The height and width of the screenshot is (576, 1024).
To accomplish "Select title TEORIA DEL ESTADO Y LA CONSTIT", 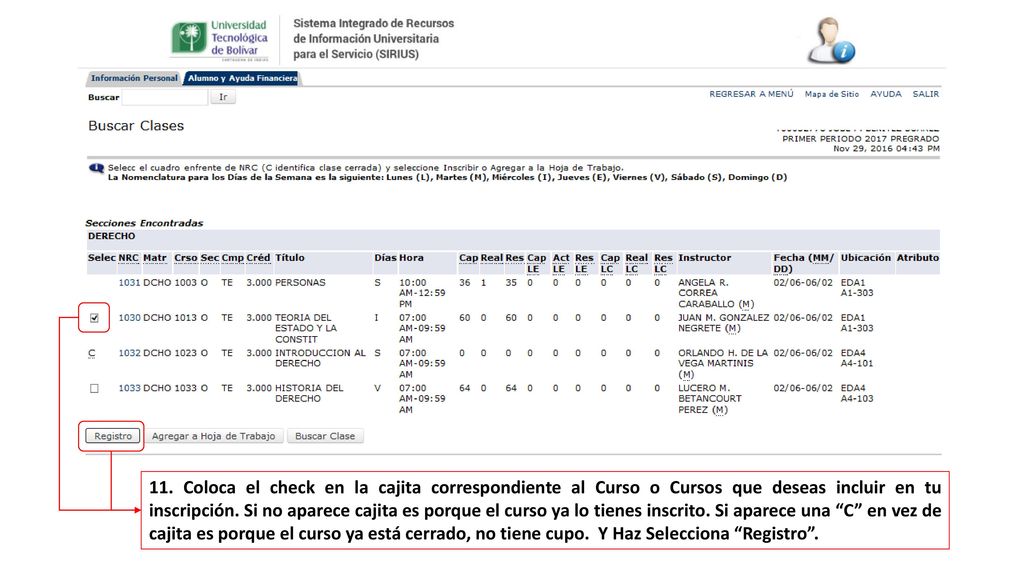I will click(x=308, y=328).
